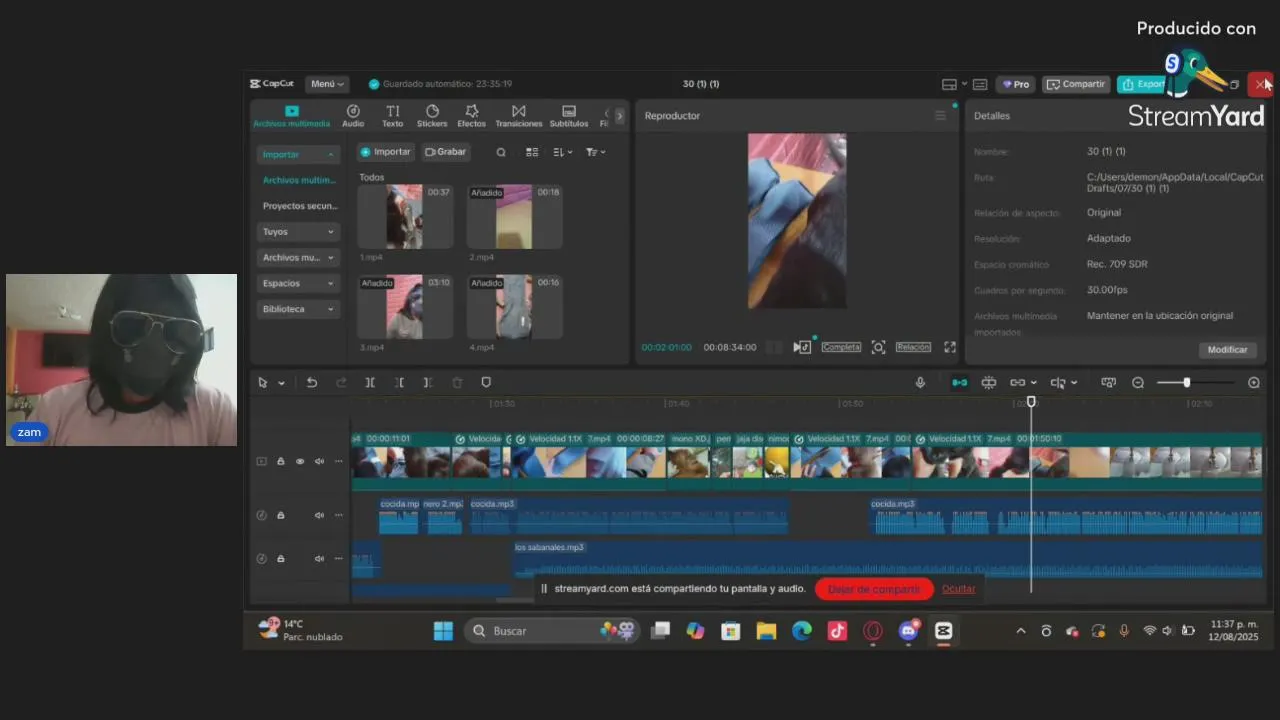The width and height of the screenshot is (1280, 720).
Task: Click the Ocultar link
Action: pyautogui.click(x=958, y=589)
